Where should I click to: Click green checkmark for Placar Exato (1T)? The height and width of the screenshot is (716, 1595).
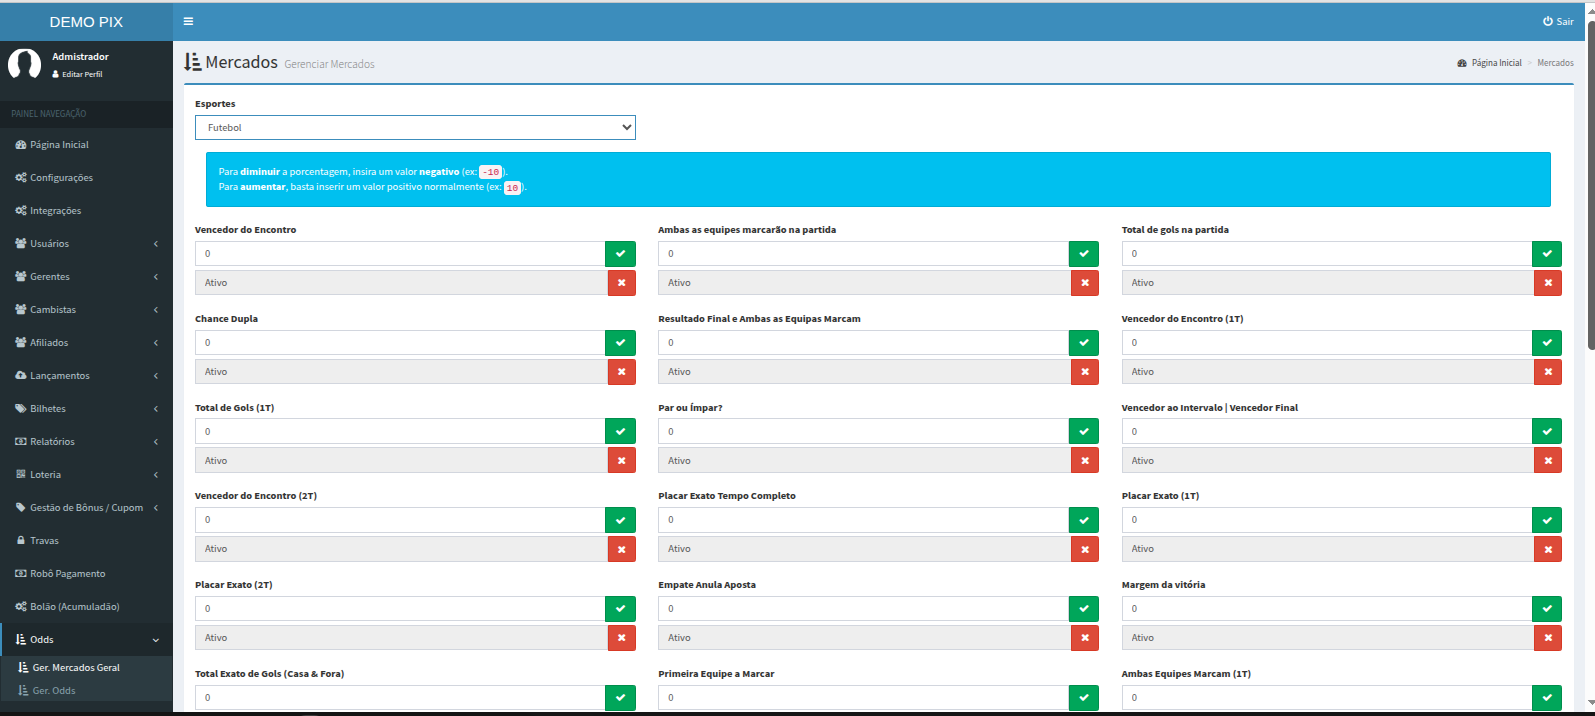[x=1546, y=520]
